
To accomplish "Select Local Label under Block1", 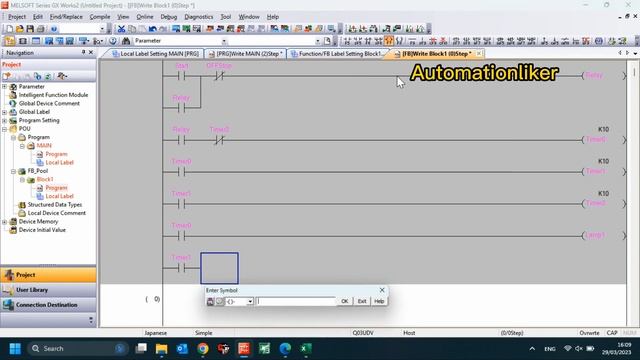I will click(x=59, y=196).
